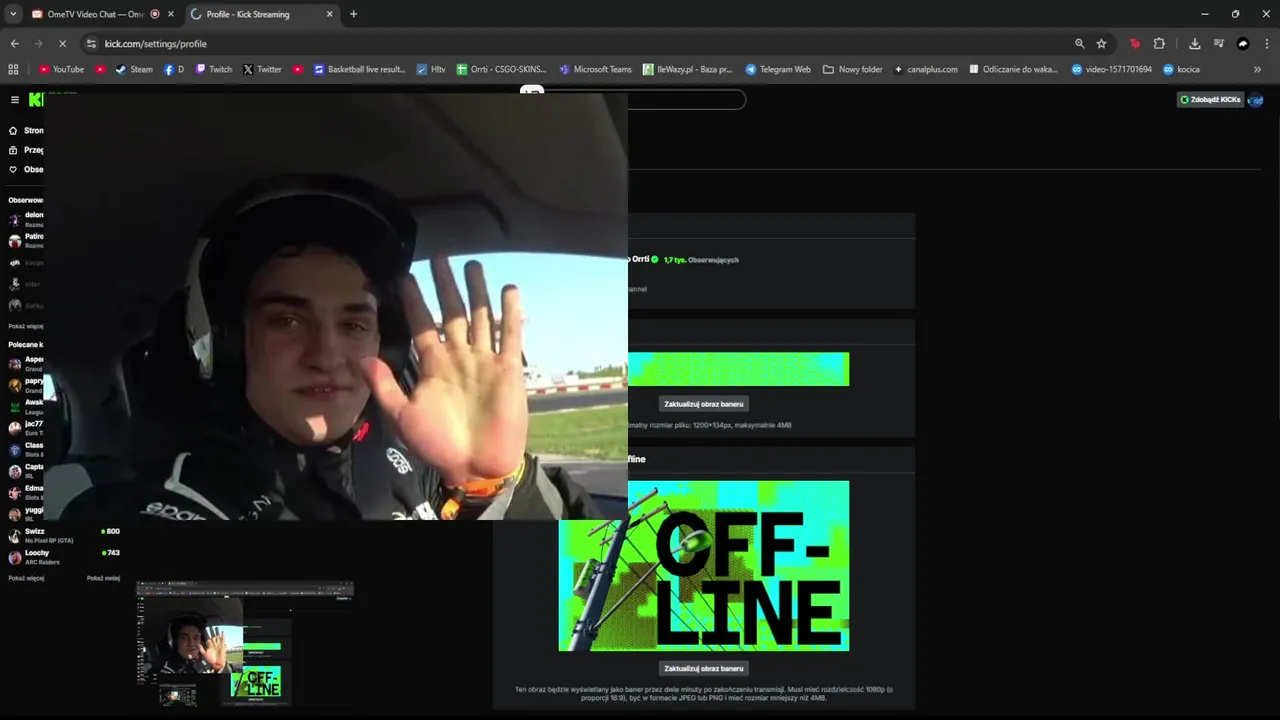Open the browser downloads icon
Screen dimensions: 1280x720
point(1194,44)
